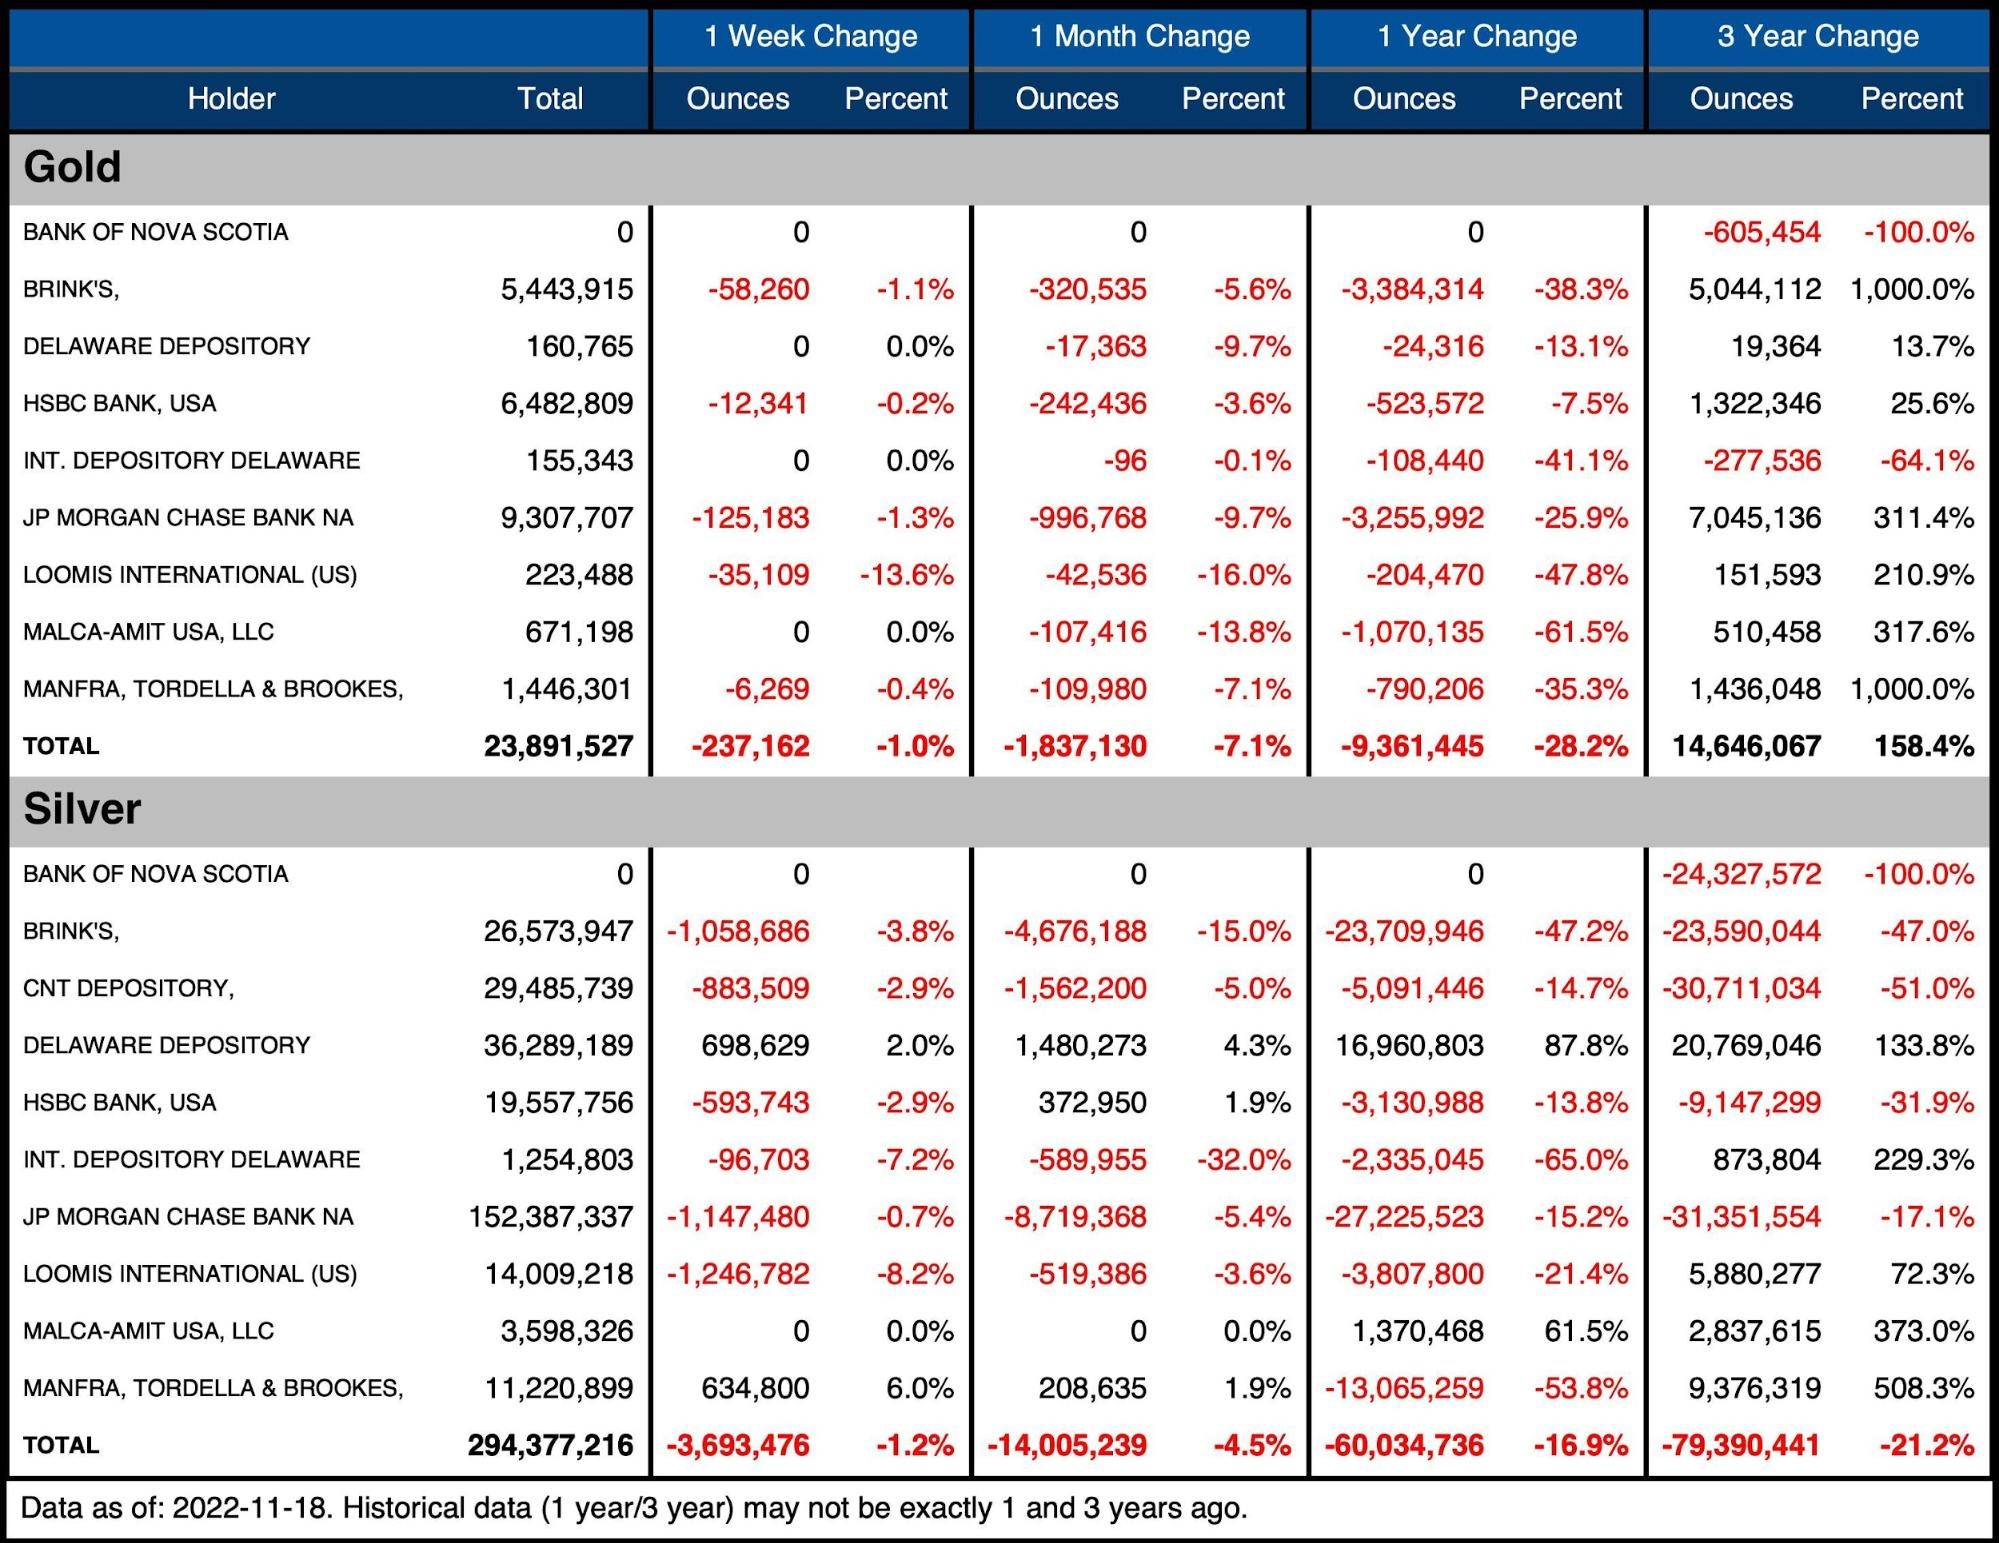Select gold 3 year total 158.4%
Viewport: 1999px width, 1543px height.
pos(1923,747)
